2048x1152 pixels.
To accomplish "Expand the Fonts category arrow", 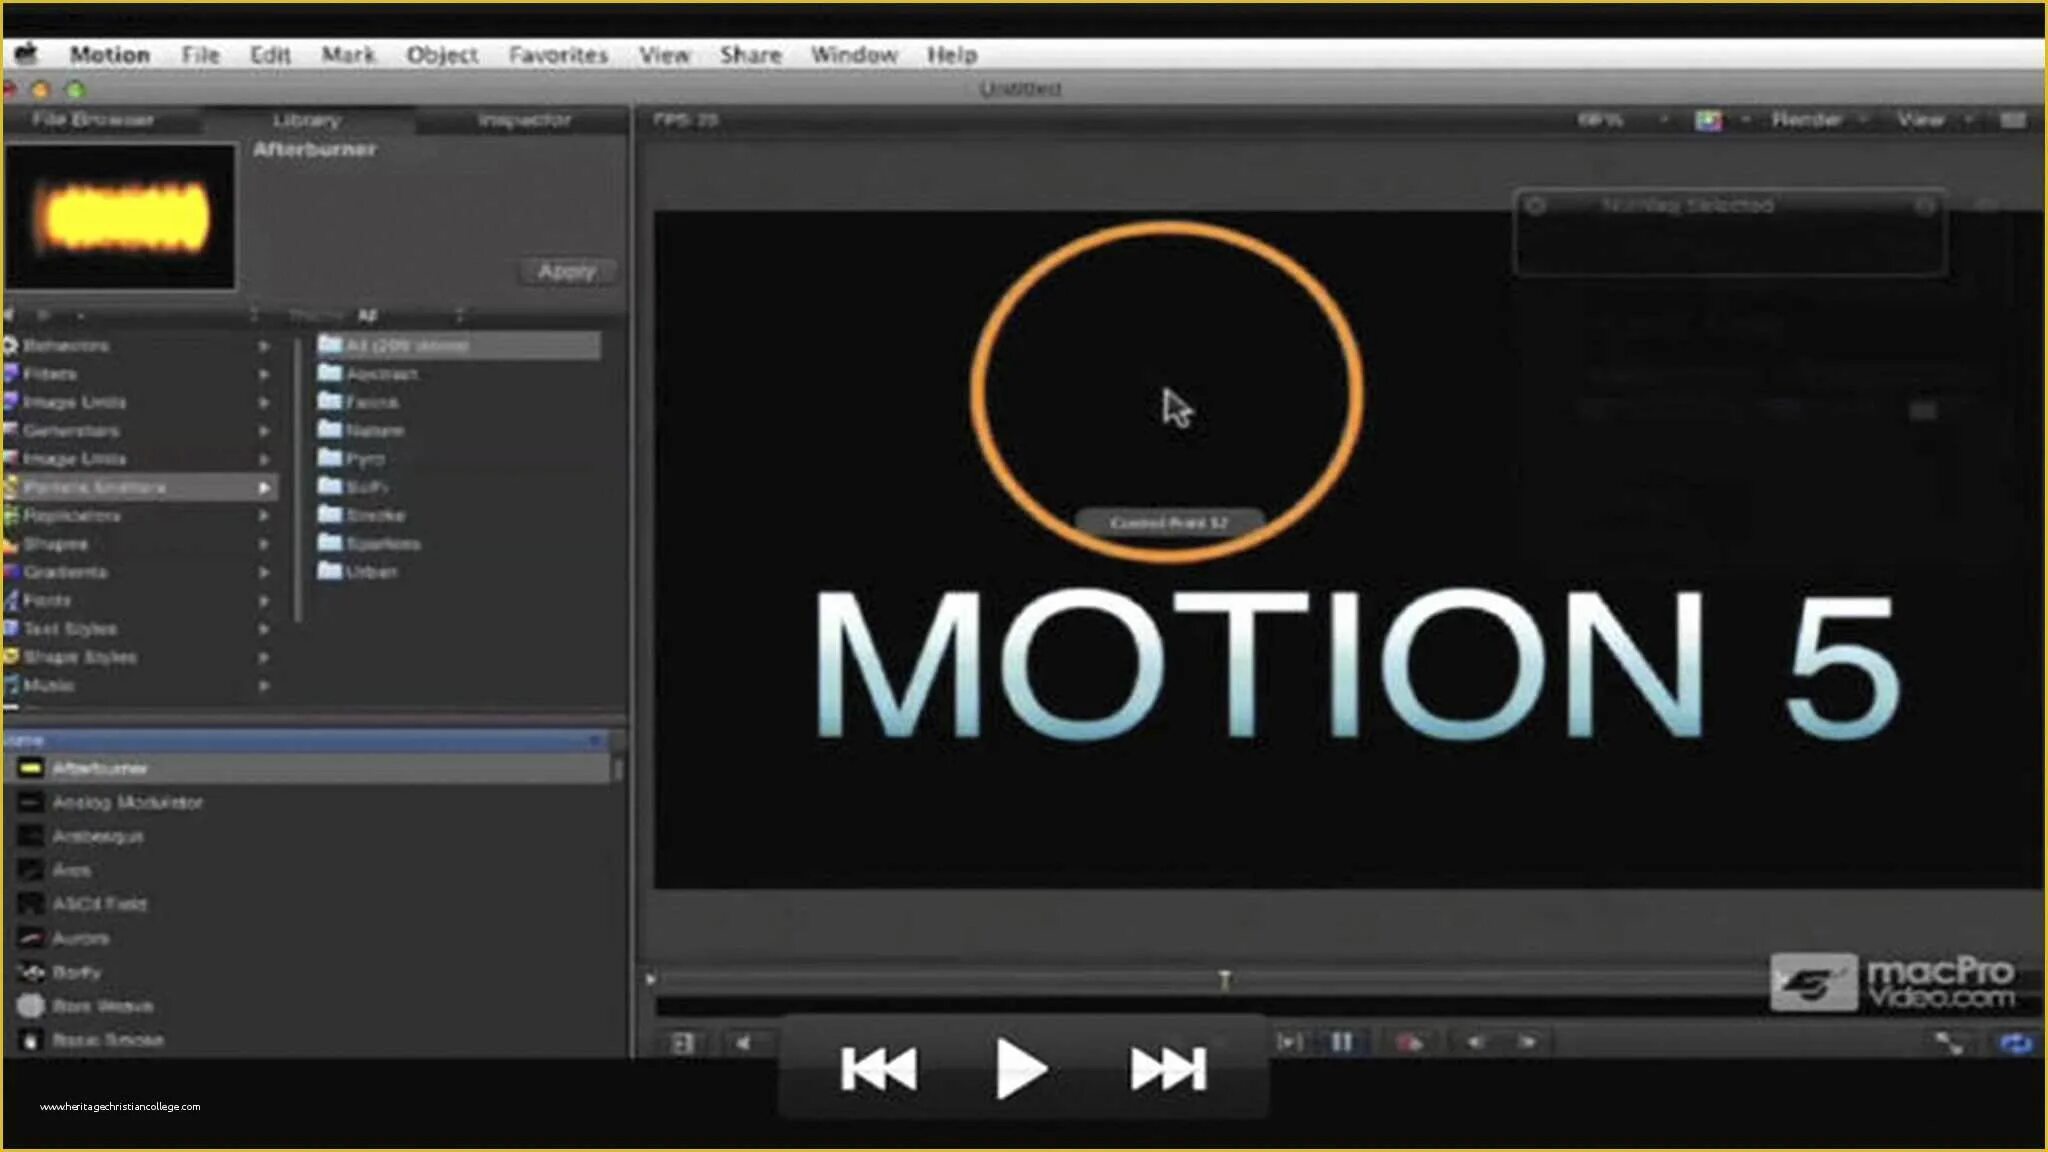I will click(x=264, y=601).
